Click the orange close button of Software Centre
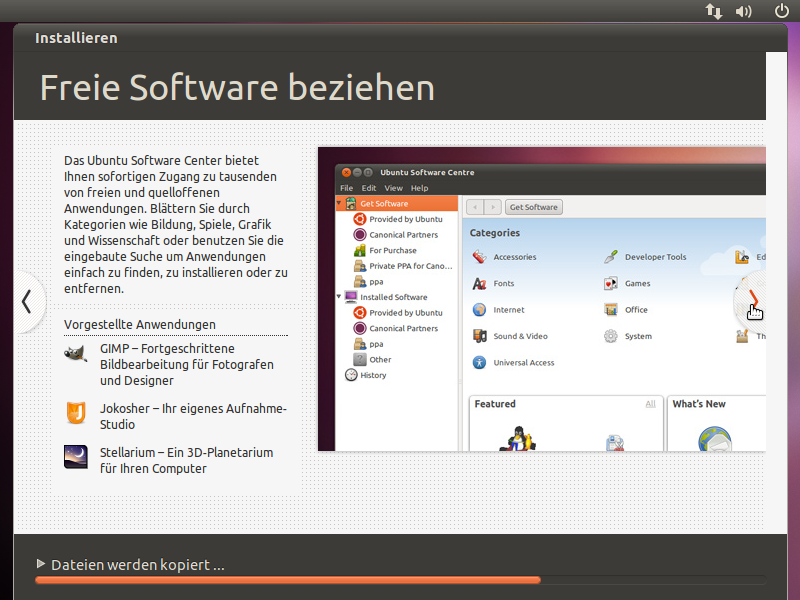Image resolution: width=800 pixels, height=600 pixels. click(x=346, y=172)
